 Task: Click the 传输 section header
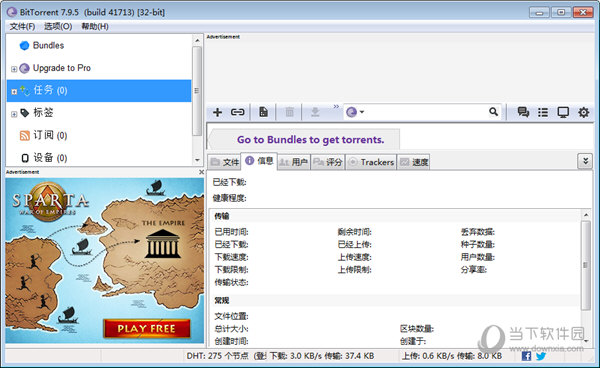[222, 216]
